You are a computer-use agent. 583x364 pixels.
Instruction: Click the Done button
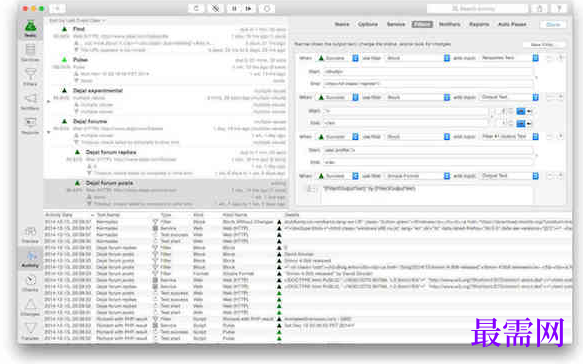click(x=553, y=24)
